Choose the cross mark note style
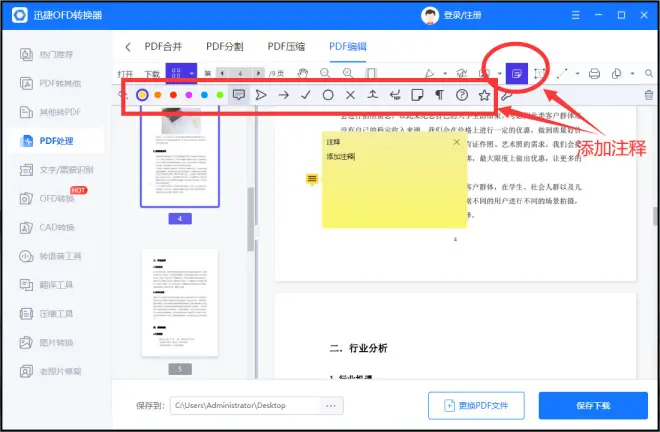This screenshot has width=660, height=432. (350, 95)
